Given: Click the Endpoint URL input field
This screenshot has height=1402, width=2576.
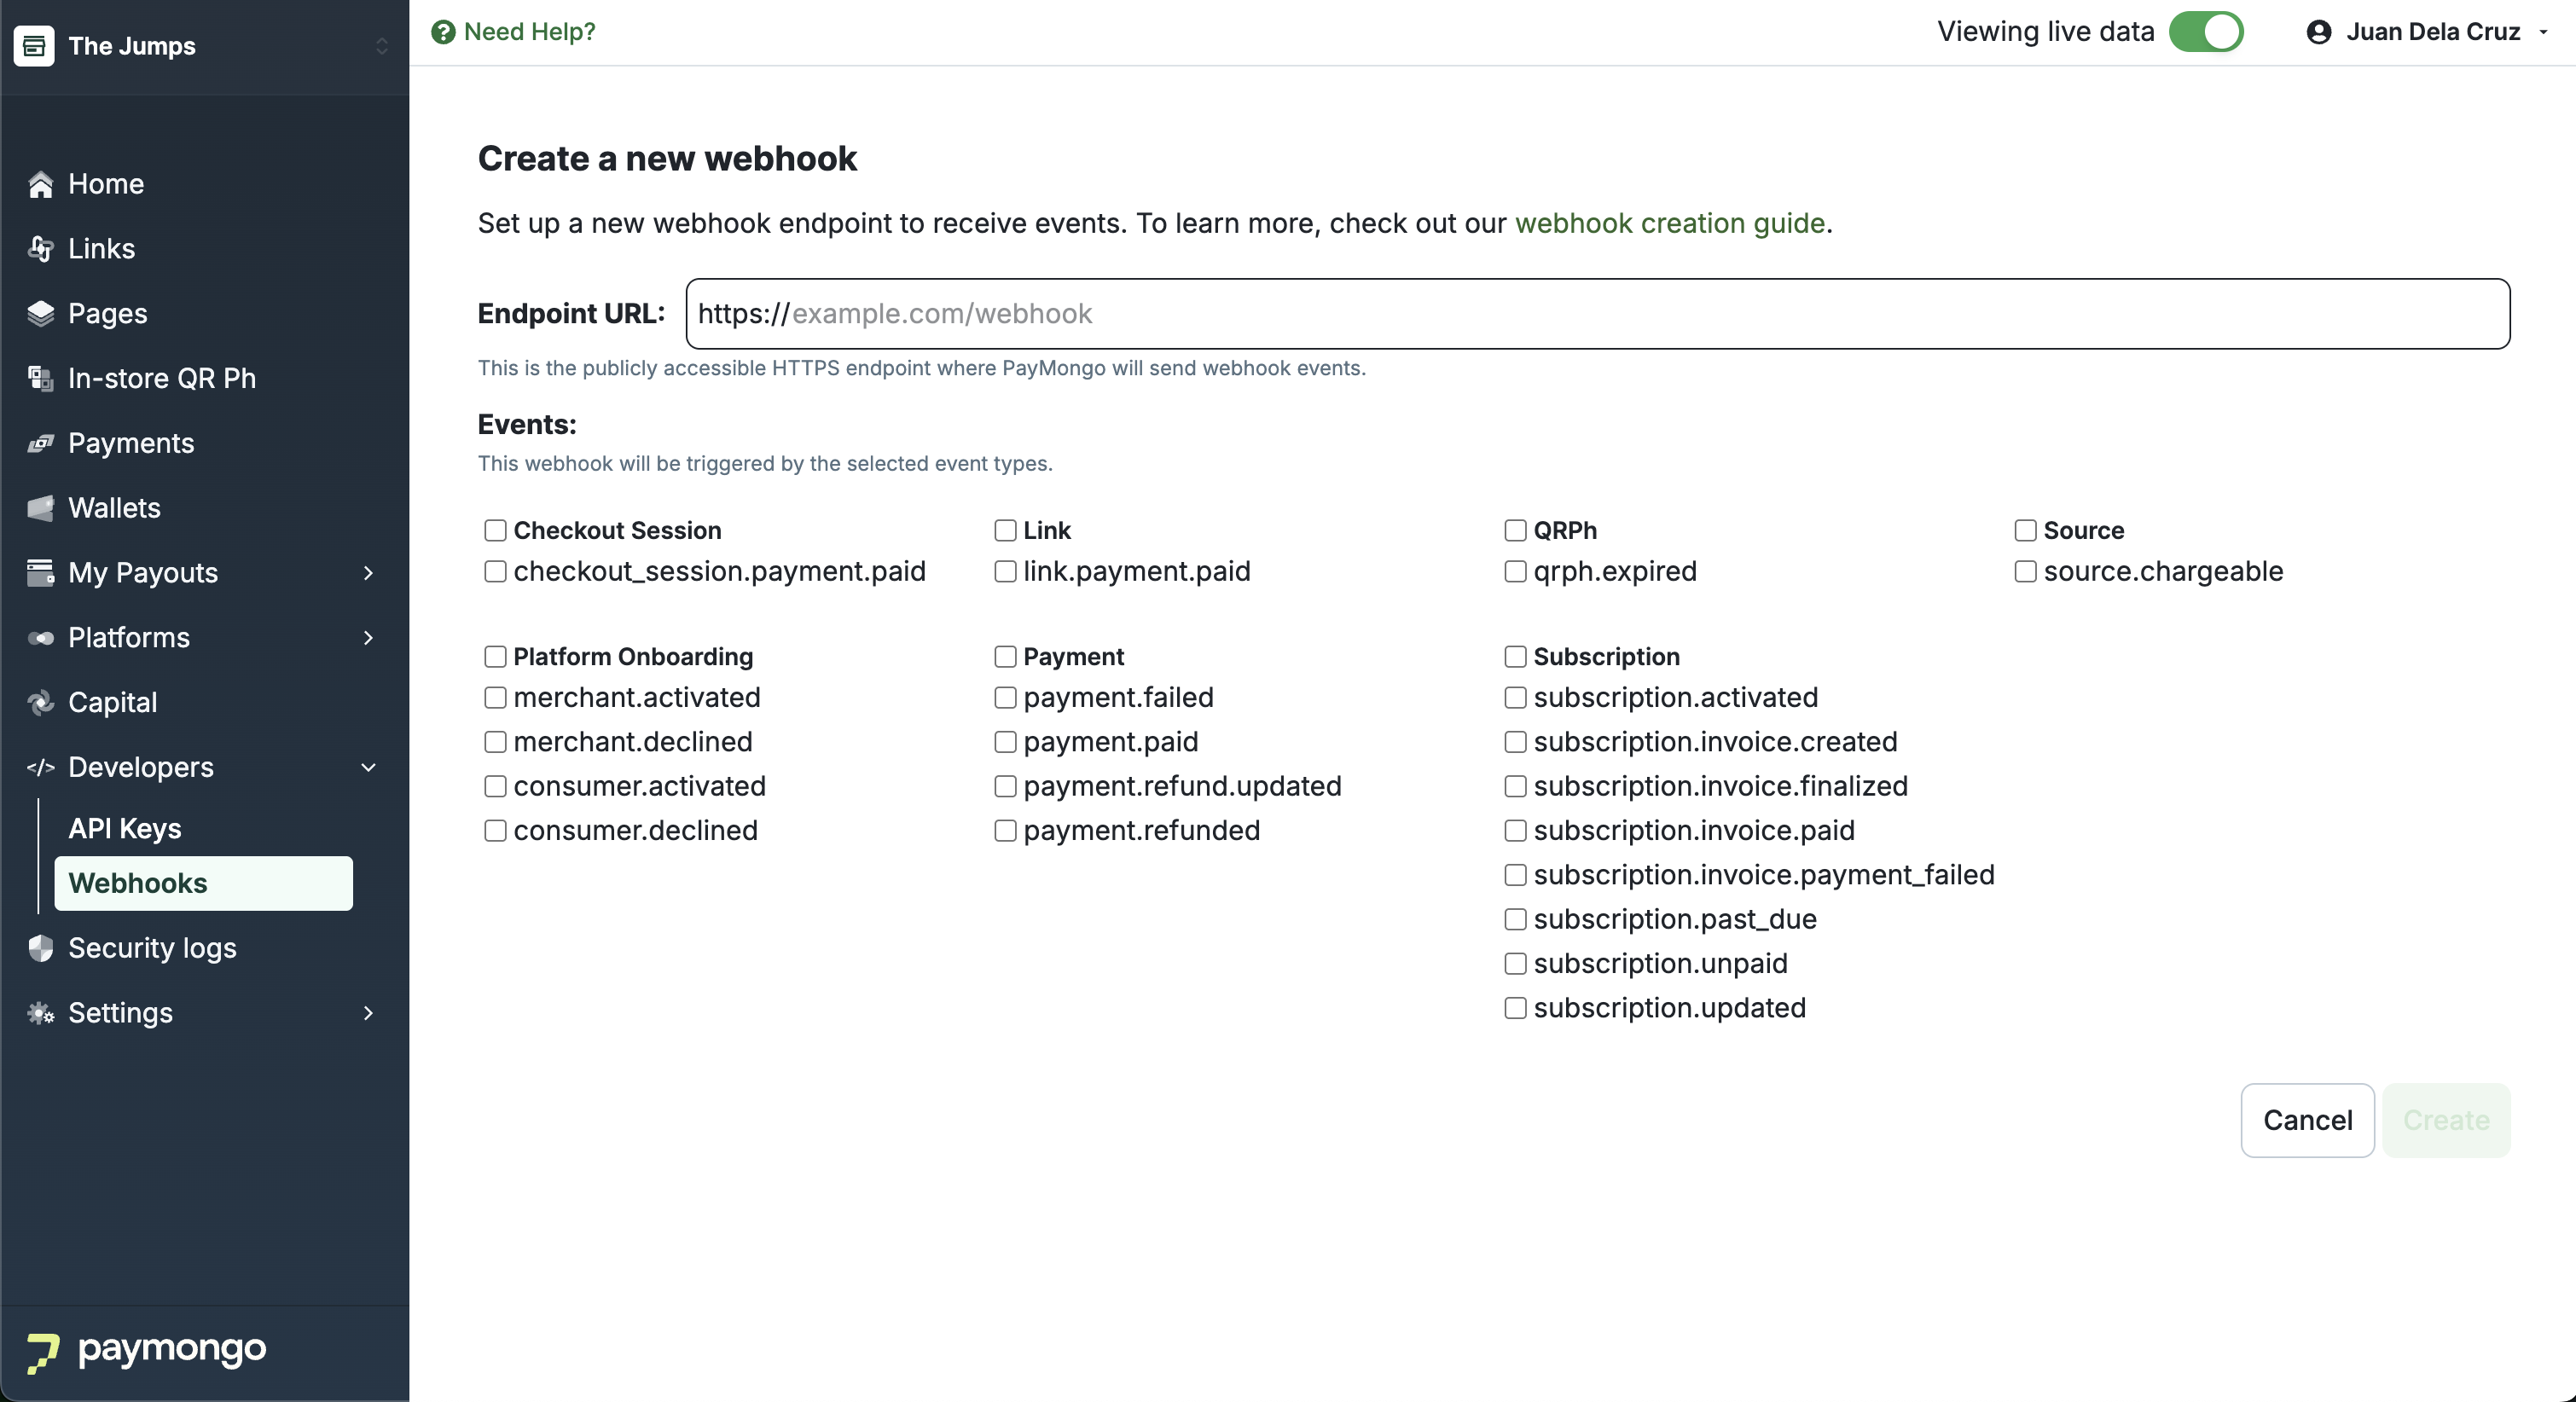Looking at the screenshot, I should (x=1597, y=314).
